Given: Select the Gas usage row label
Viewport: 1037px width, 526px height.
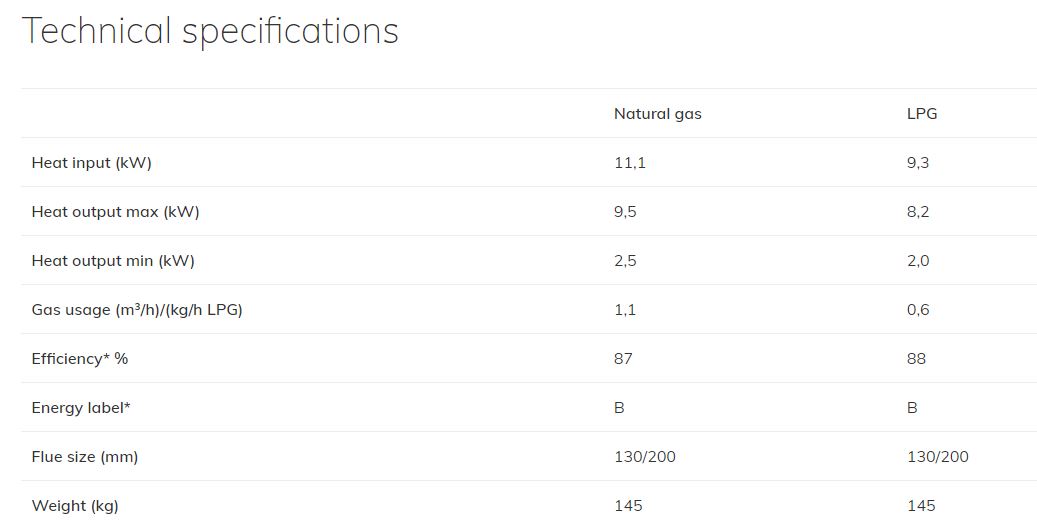Looking at the screenshot, I should [x=137, y=310].
